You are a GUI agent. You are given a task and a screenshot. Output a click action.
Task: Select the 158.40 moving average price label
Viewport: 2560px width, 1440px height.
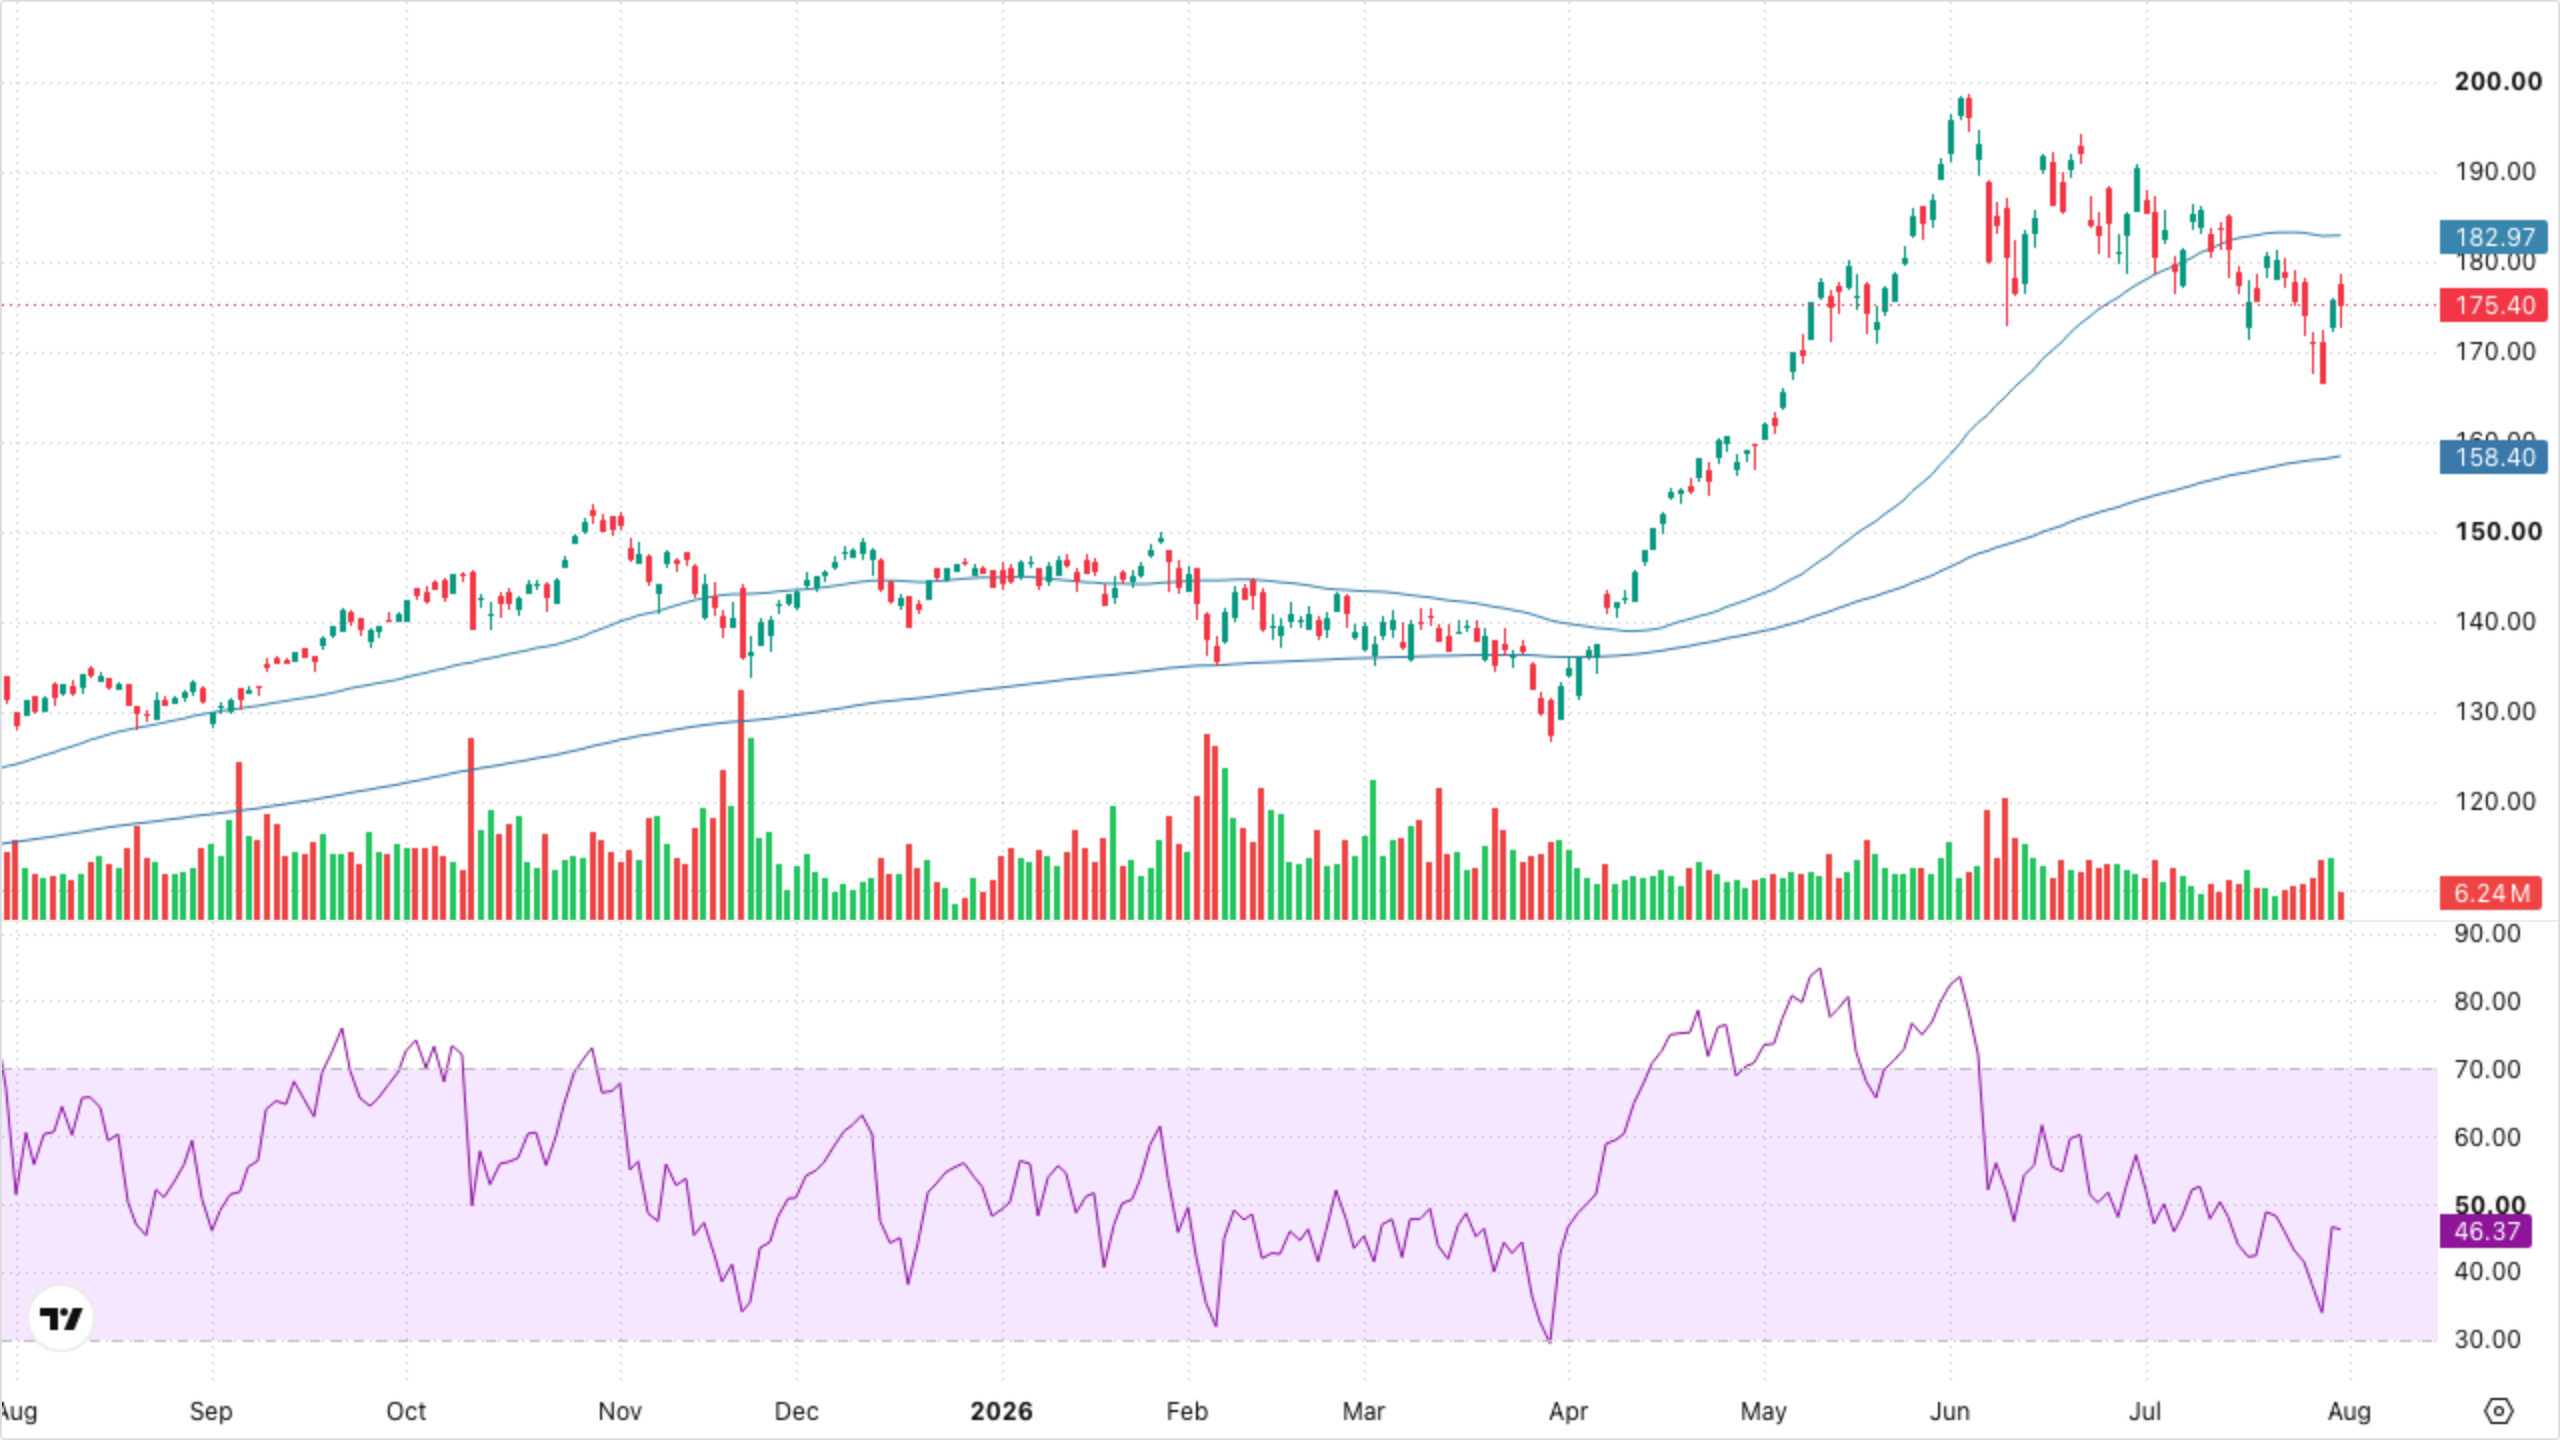[x=2494, y=457]
